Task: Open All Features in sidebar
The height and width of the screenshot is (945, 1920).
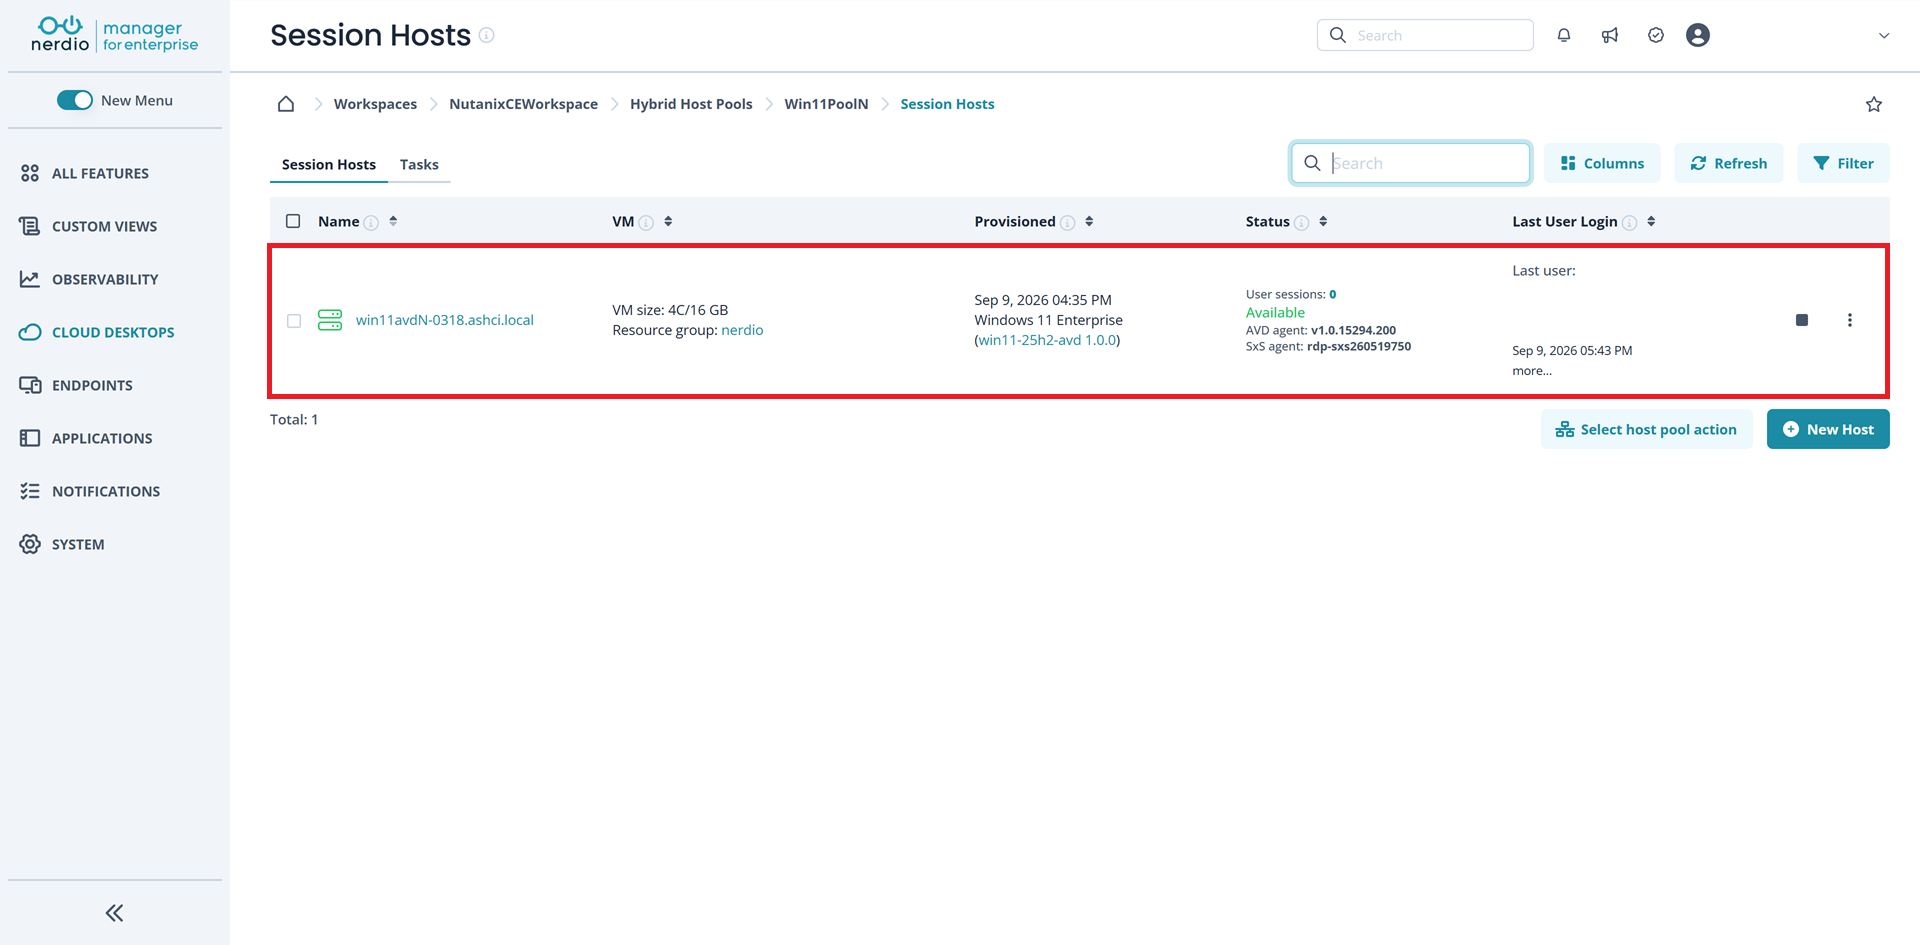Action: 85,173
